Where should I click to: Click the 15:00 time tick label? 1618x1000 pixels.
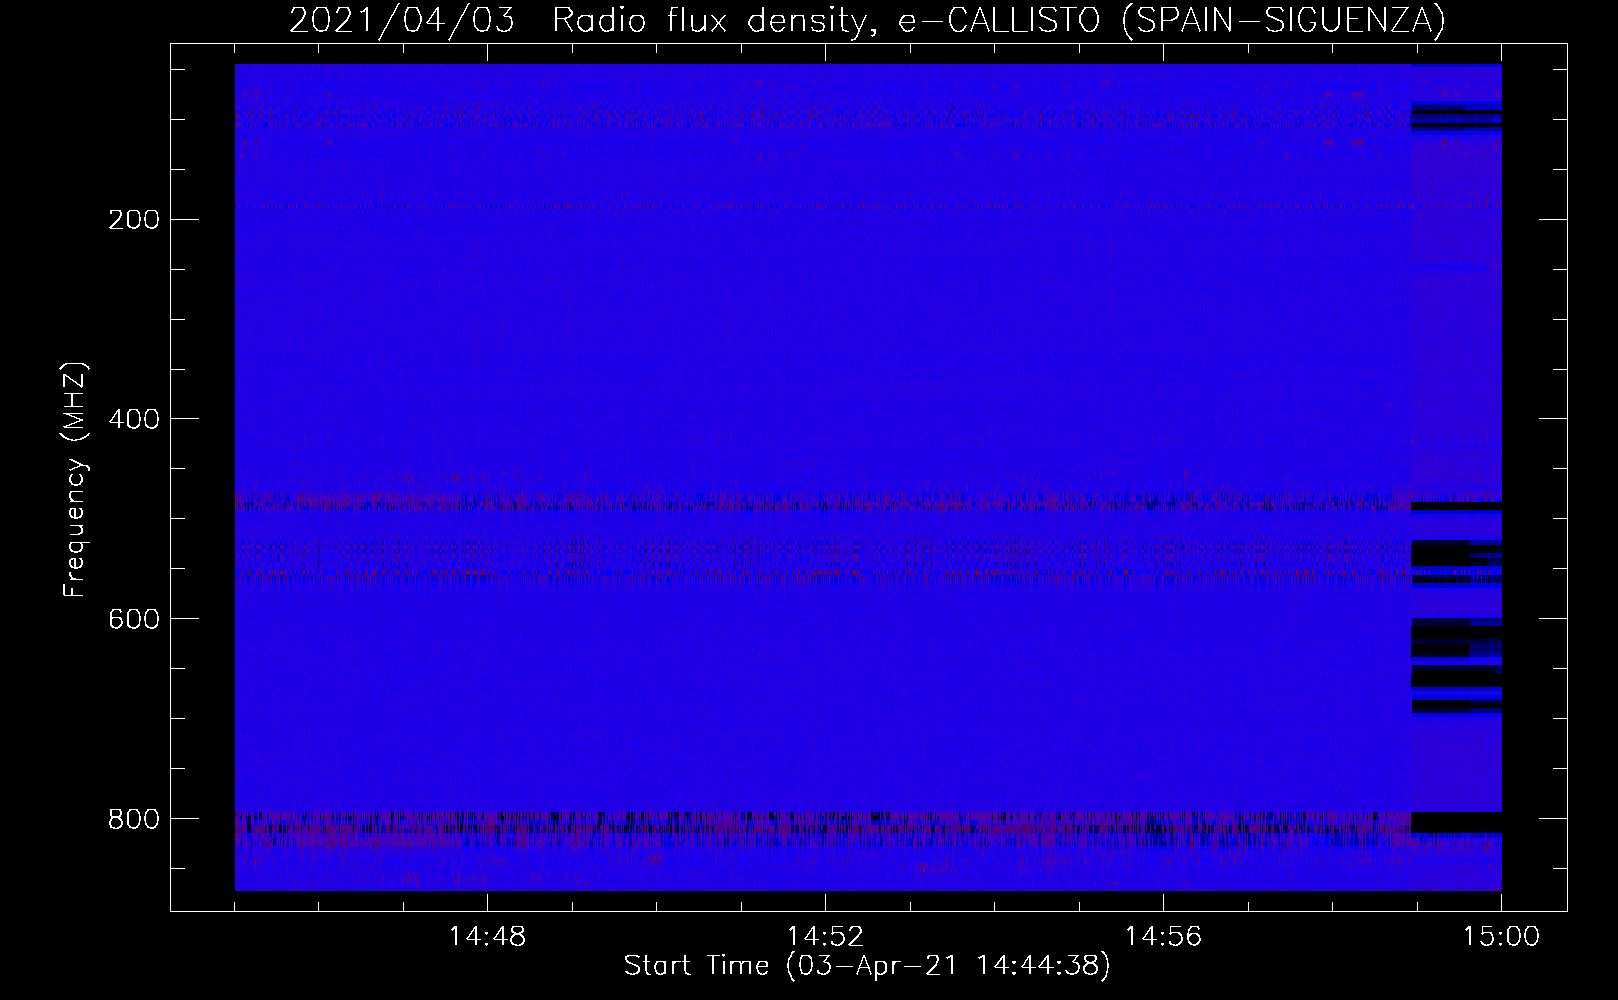click(1501, 937)
